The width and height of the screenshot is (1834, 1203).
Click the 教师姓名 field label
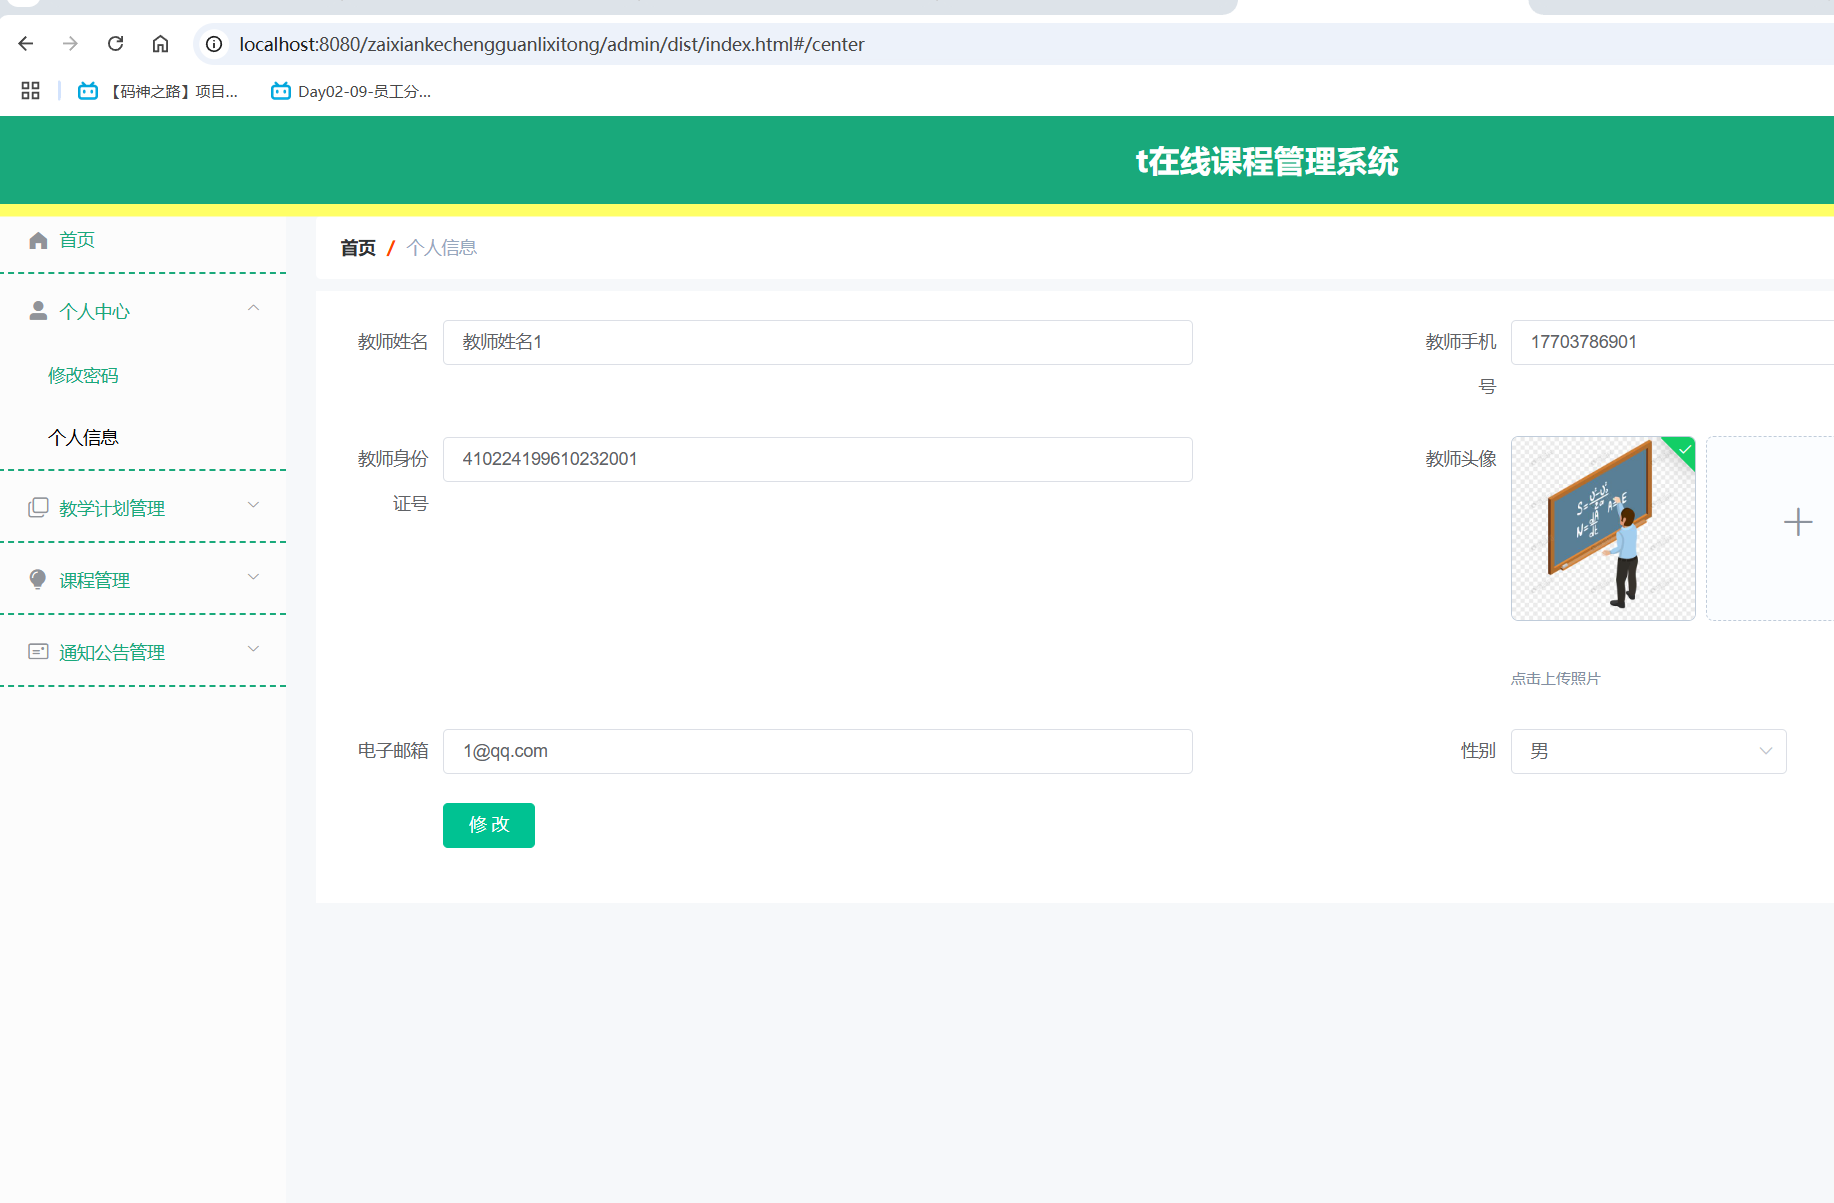pos(393,342)
